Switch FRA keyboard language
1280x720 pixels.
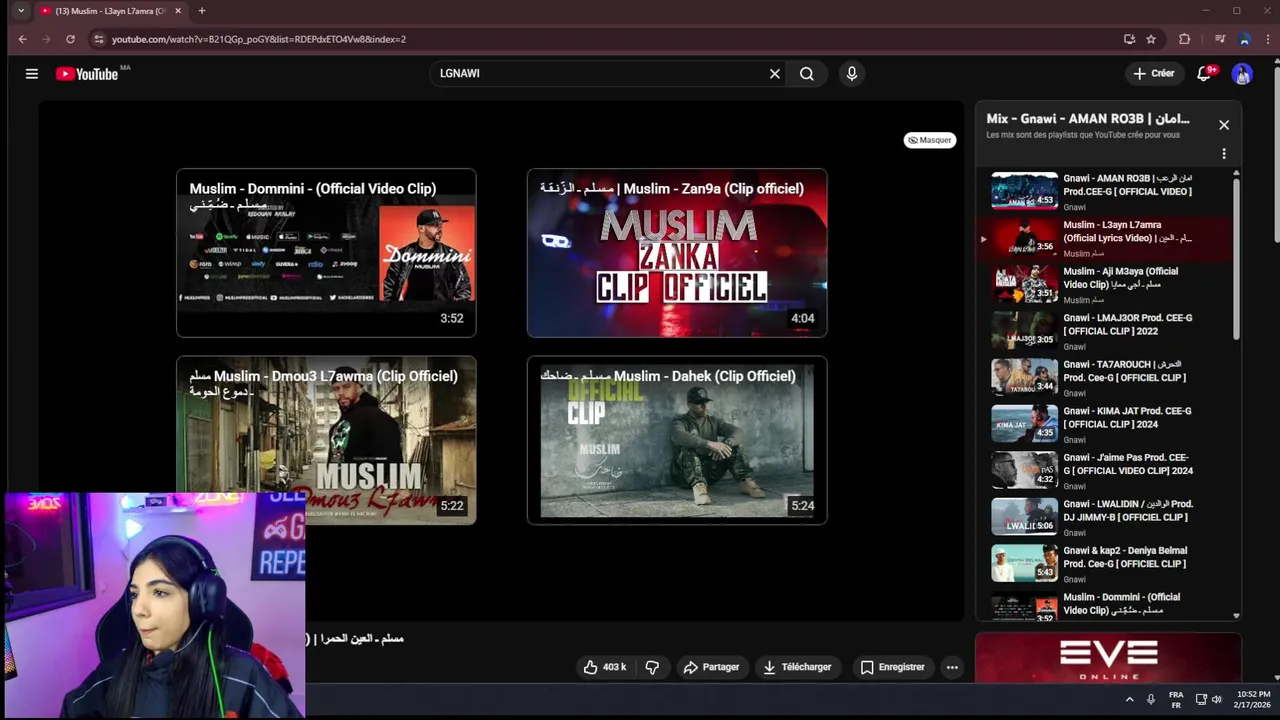point(1176,700)
